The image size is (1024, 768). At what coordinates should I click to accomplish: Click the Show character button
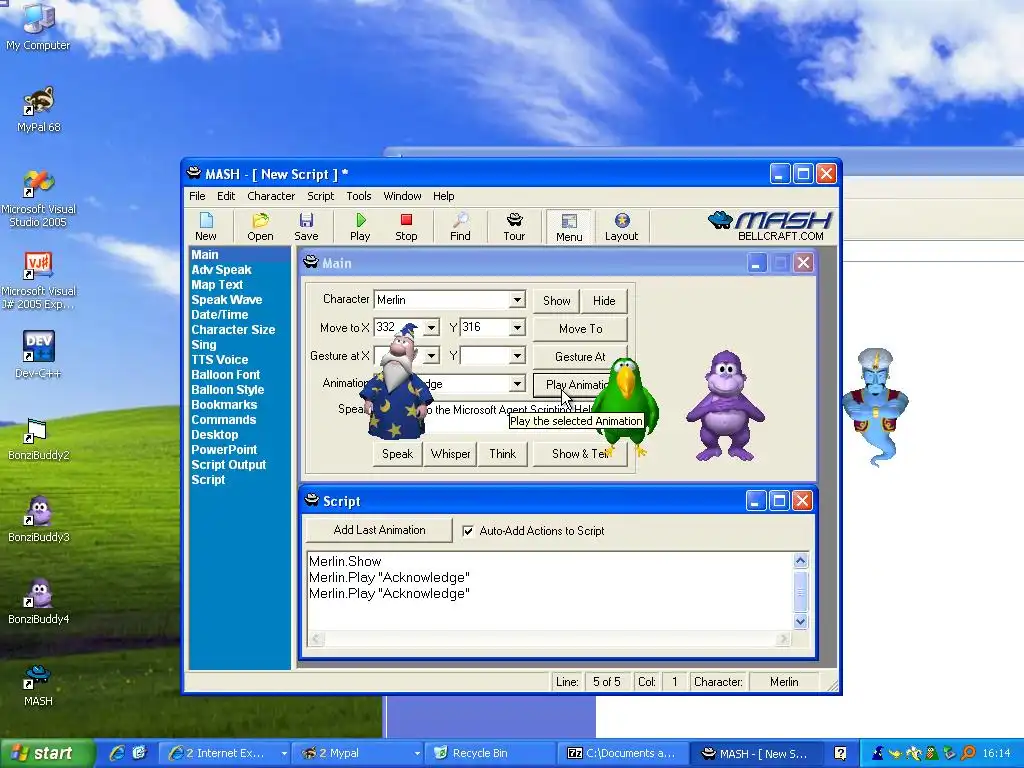(556, 300)
